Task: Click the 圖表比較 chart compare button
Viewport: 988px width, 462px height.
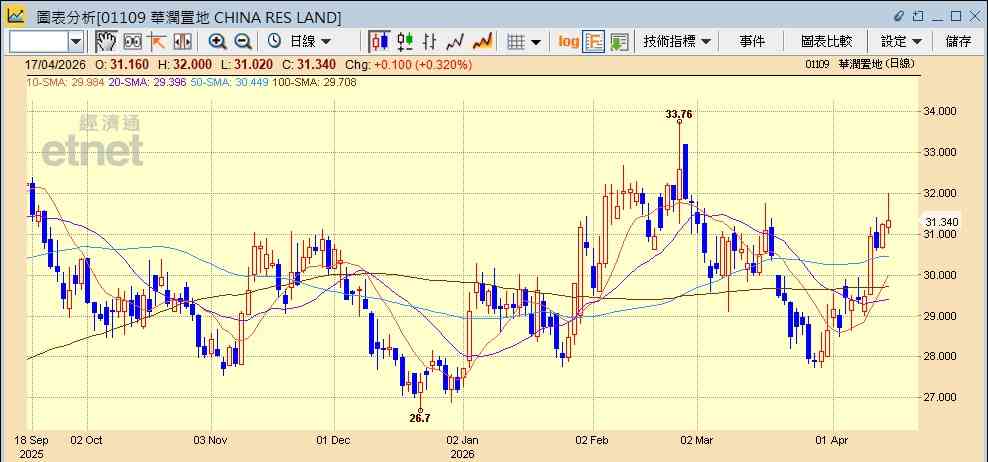Action: (826, 42)
